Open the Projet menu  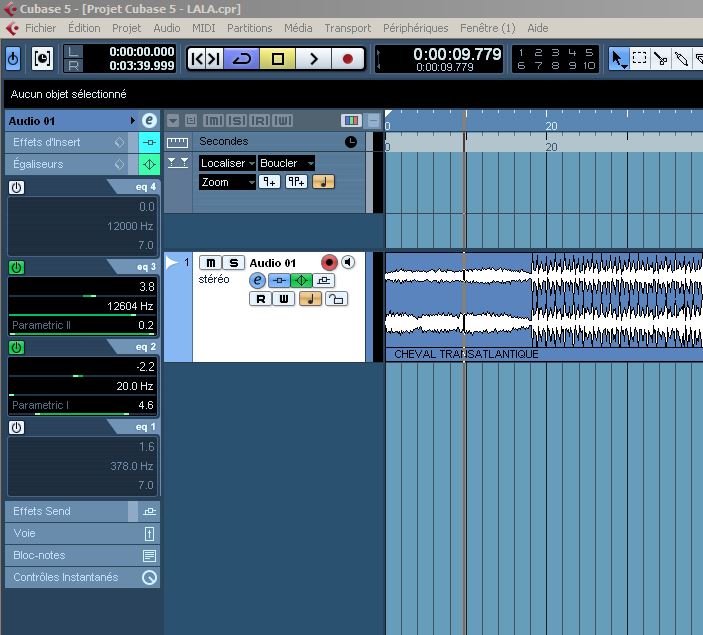pyautogui.click(x=126, y=28)
